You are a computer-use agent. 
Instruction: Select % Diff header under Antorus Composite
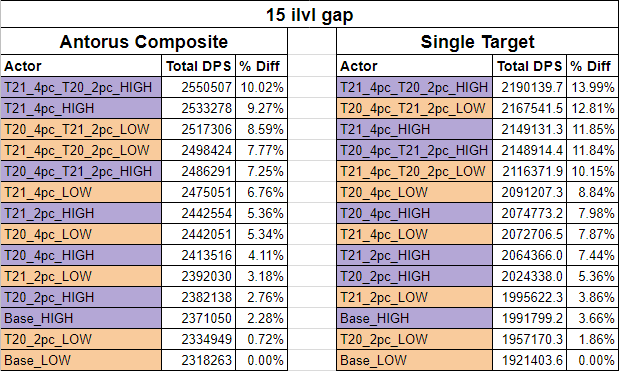261,66
